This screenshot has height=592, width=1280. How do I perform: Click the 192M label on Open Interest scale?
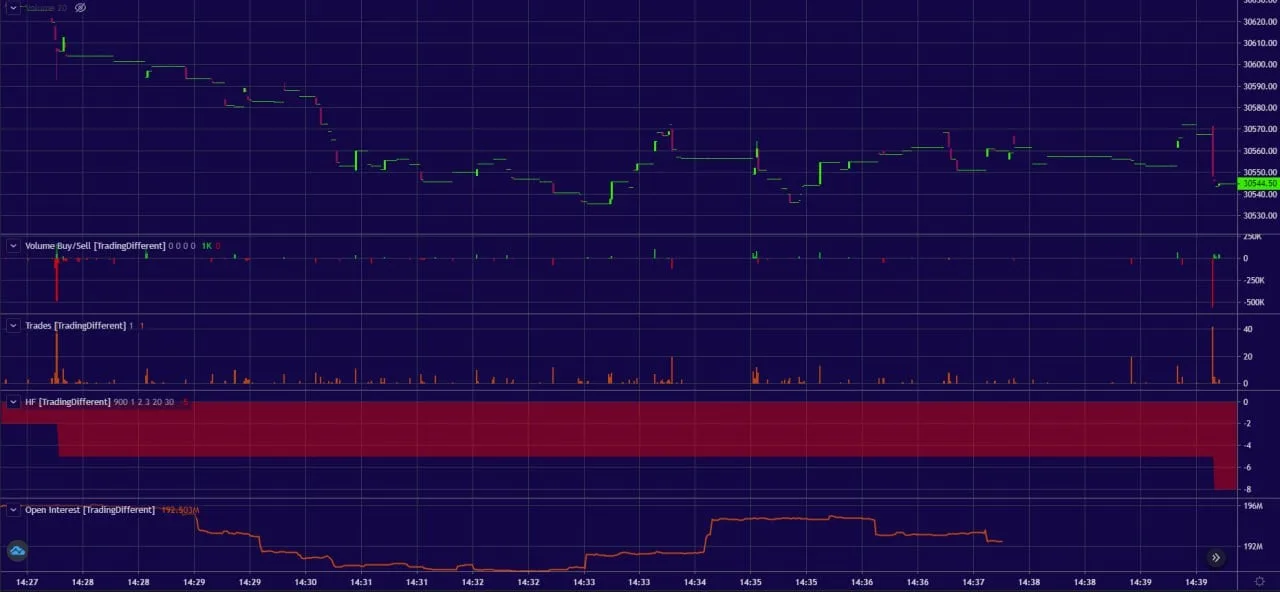pos(1252,546)
